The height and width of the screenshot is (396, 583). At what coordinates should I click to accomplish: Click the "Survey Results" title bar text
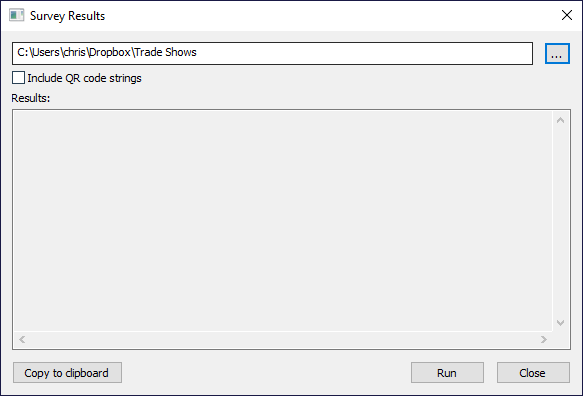67,16
